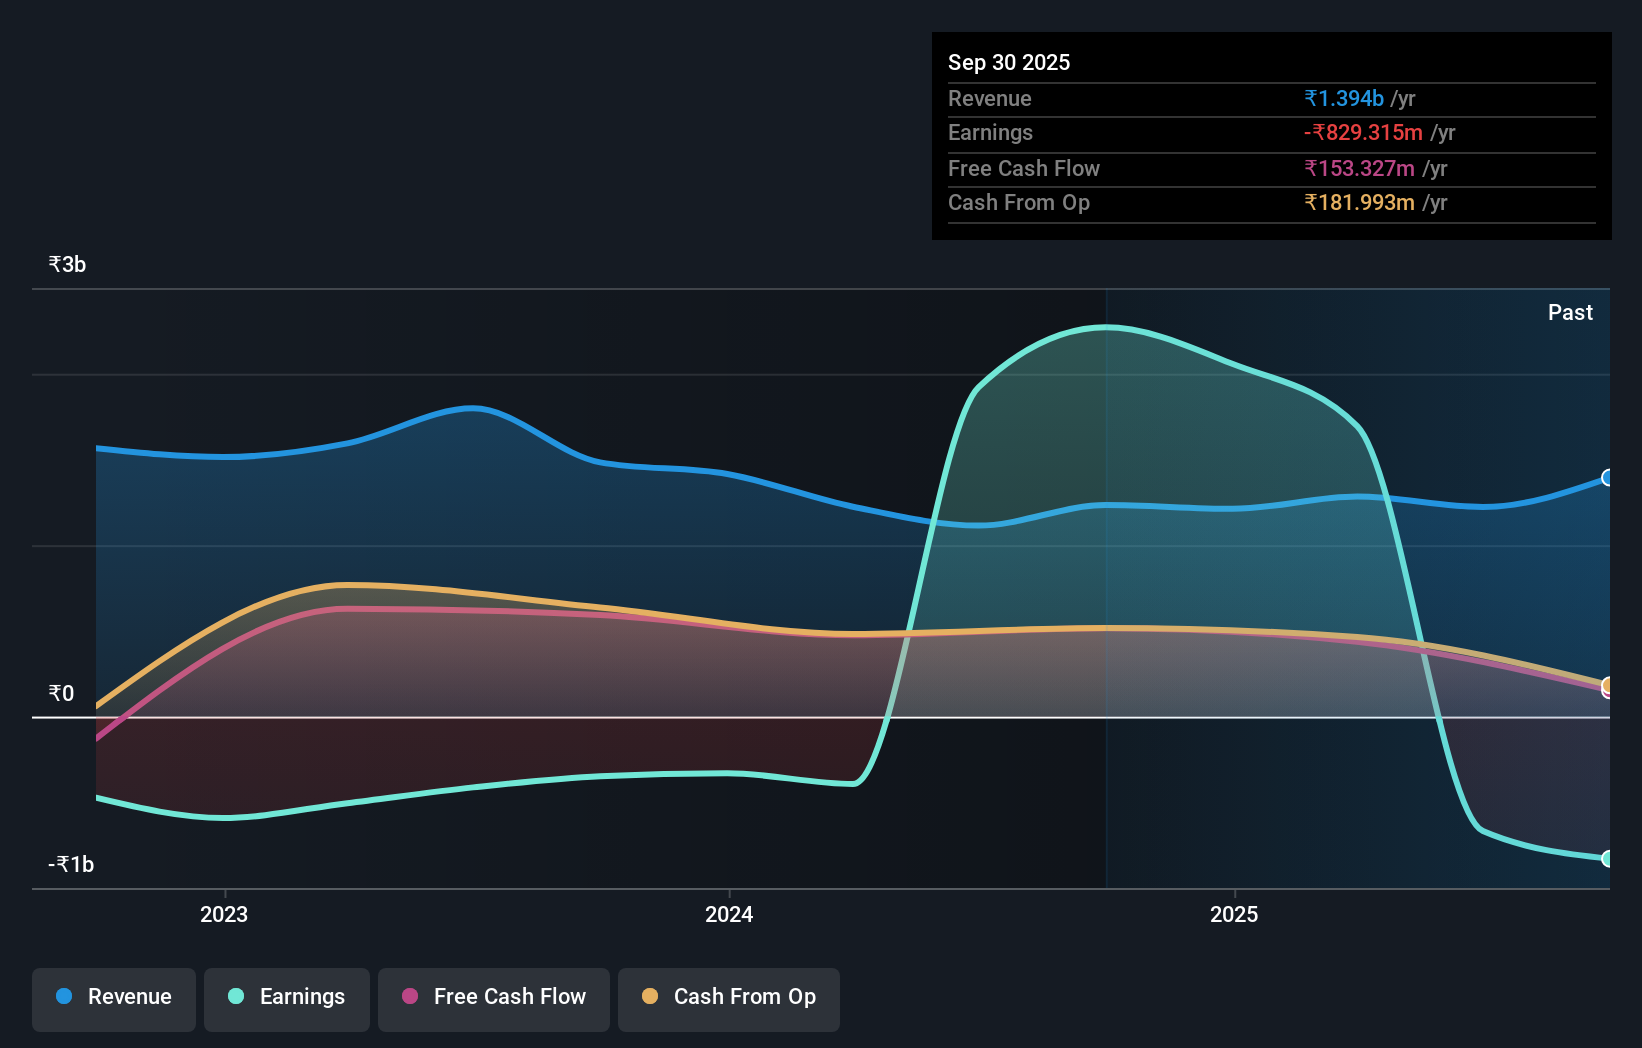Screen dimensions: 1642x1048
Task: Toggle the Earnings series visibility
Action: [286, 997]
